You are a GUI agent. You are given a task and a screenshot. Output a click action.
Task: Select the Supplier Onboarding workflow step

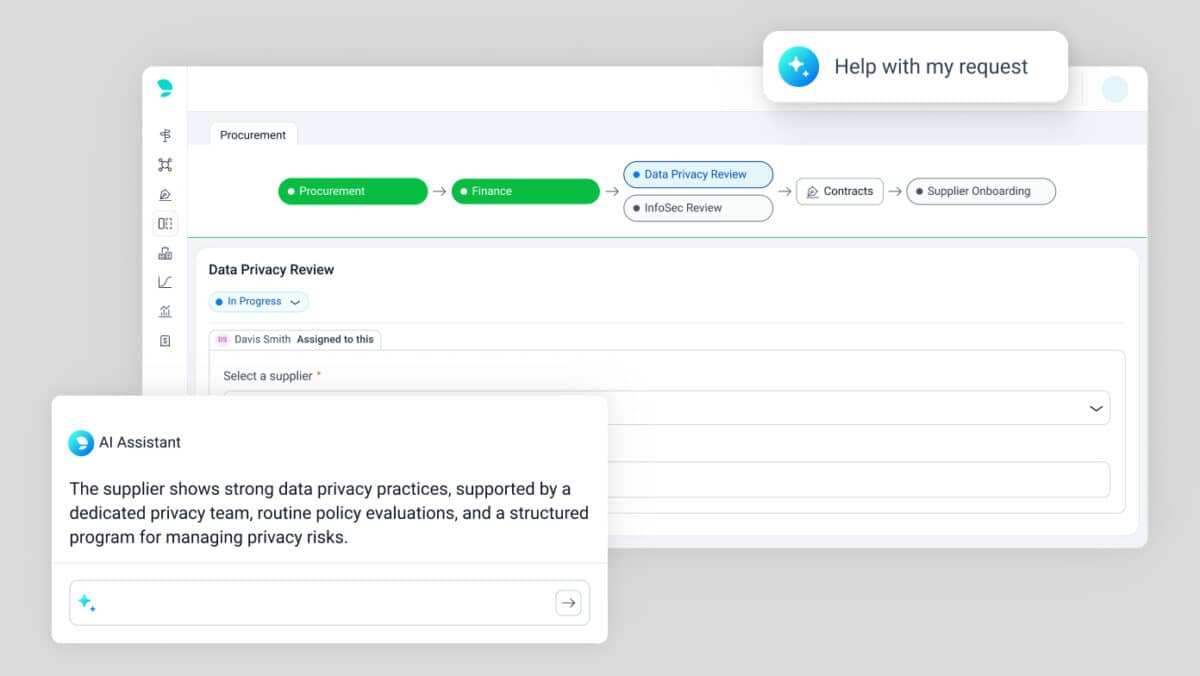click(980, 191)
